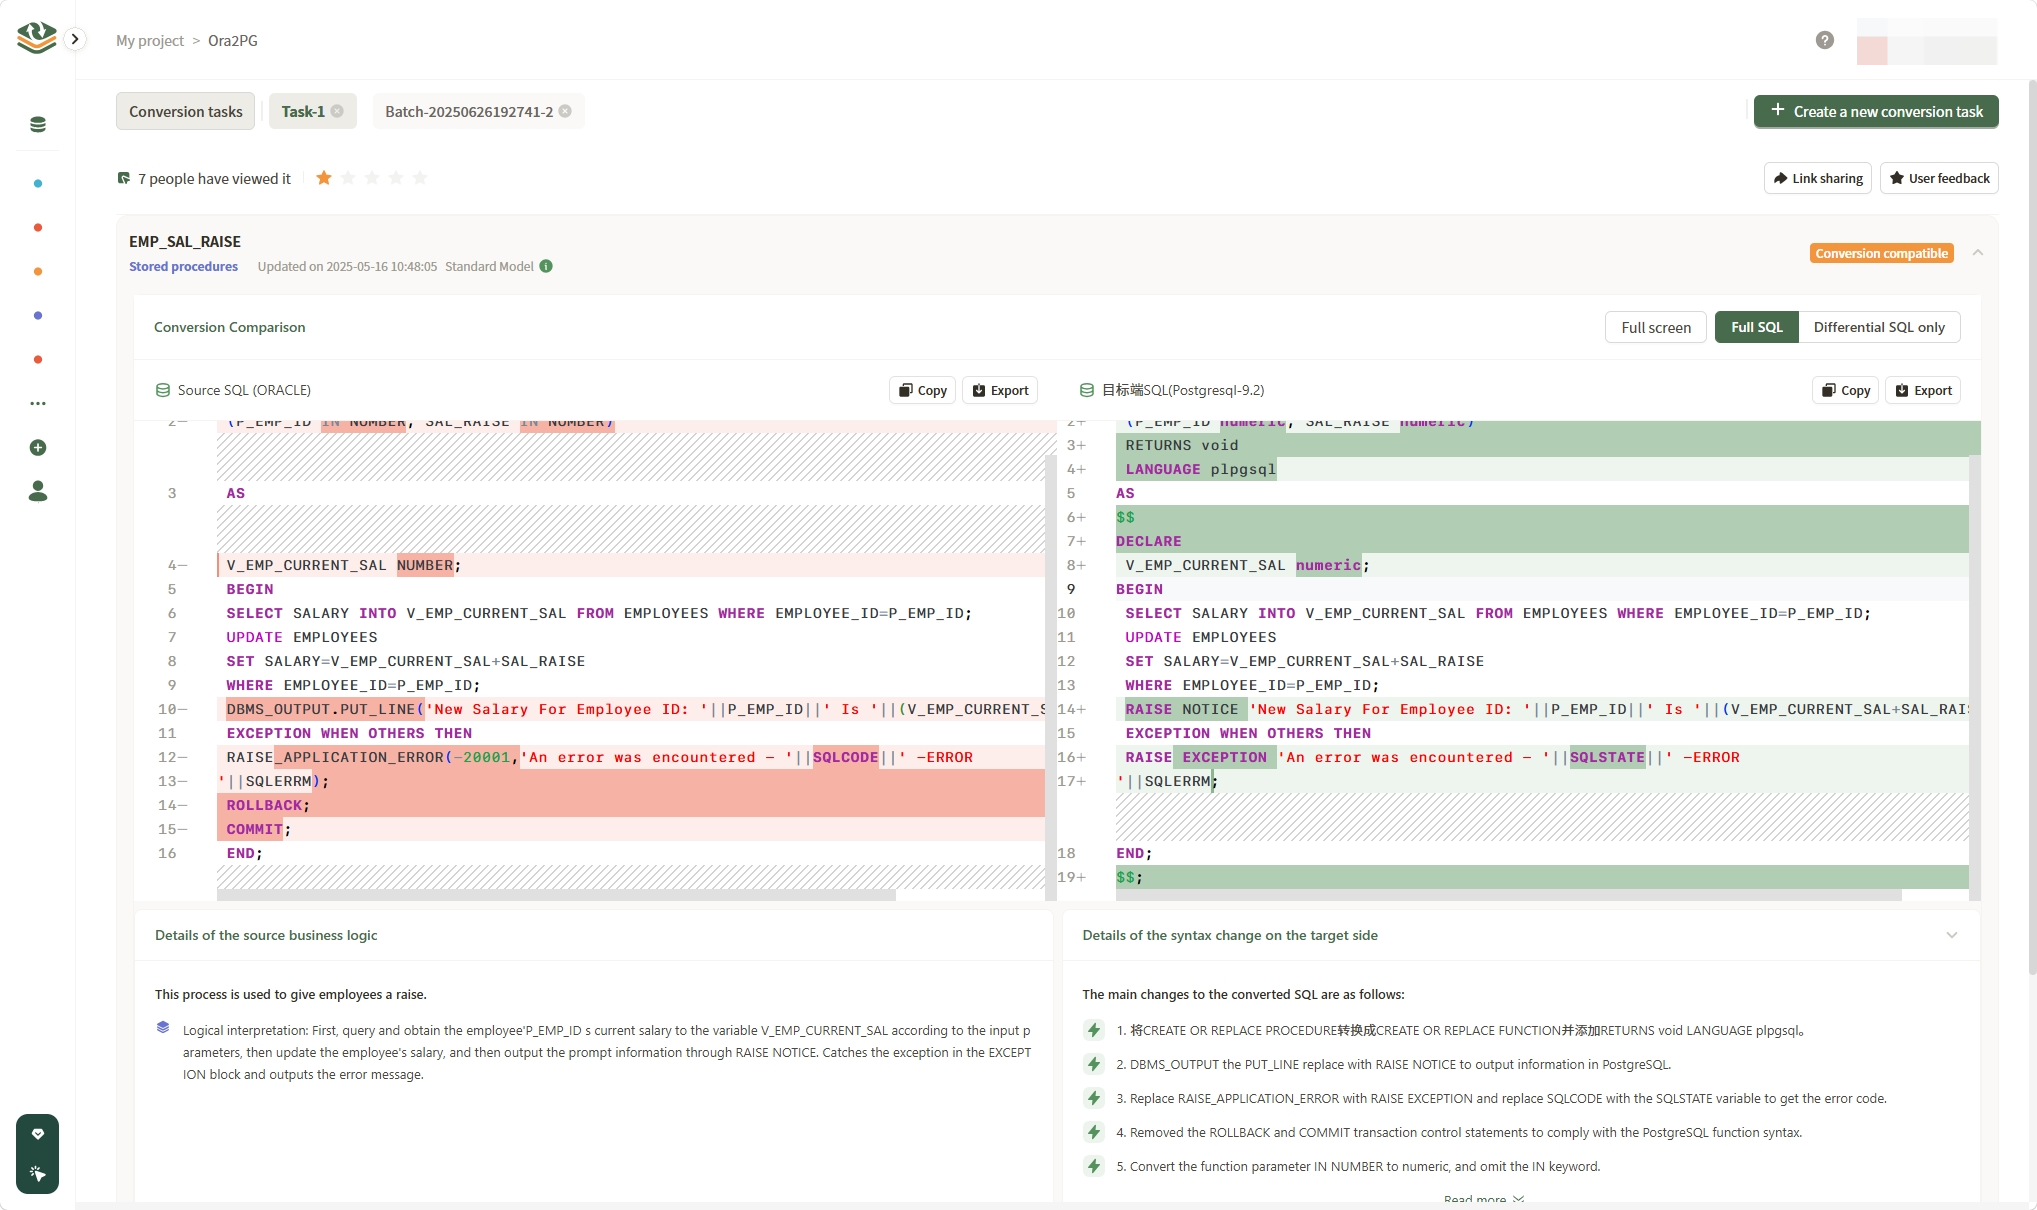Click the views icon beside 7 people viewed

click(124, 178)
